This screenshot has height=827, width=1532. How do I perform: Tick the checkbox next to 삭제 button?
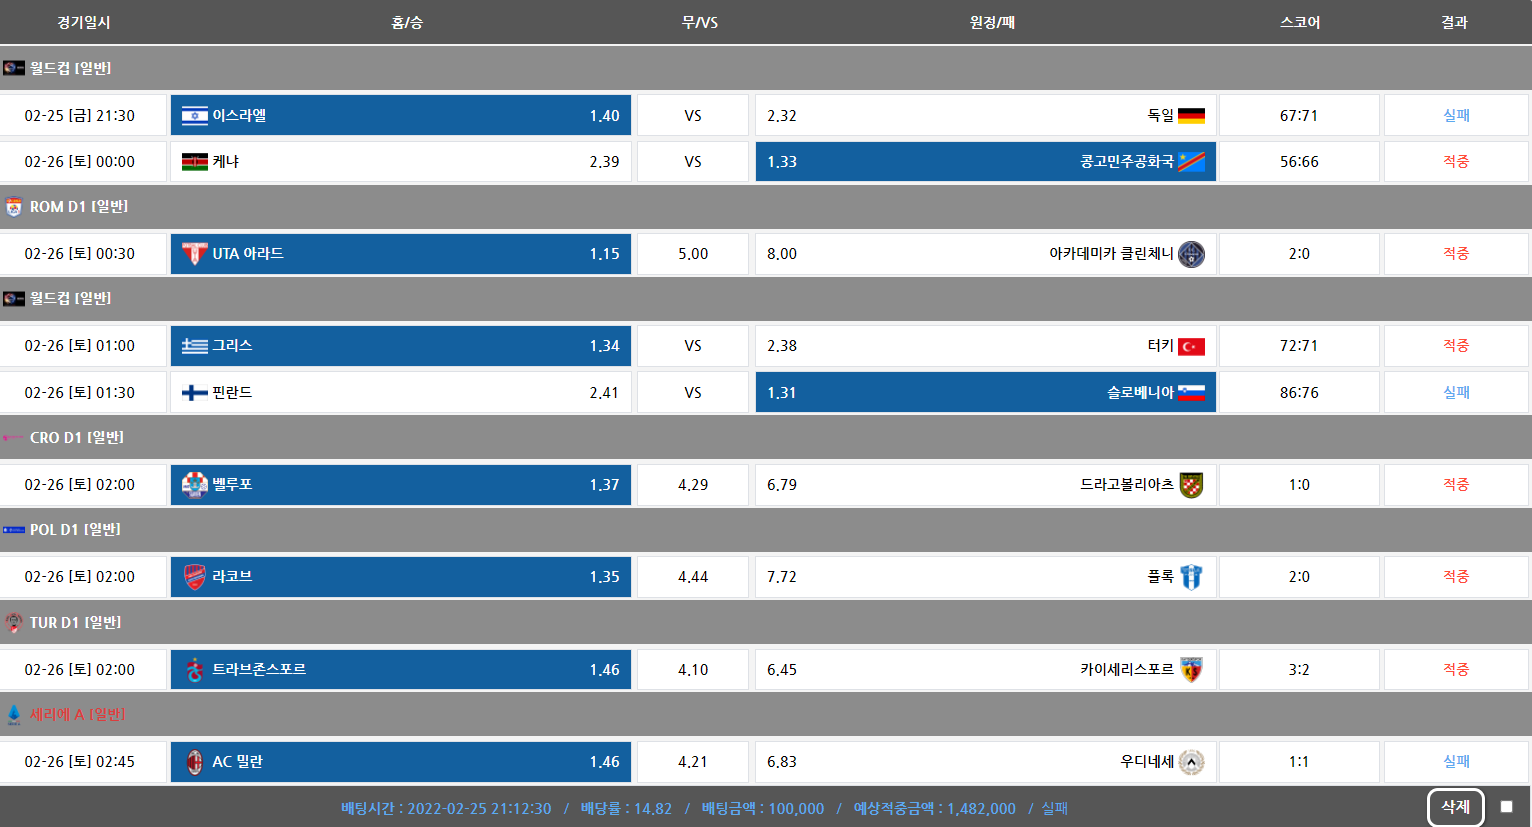point(1506,807)
